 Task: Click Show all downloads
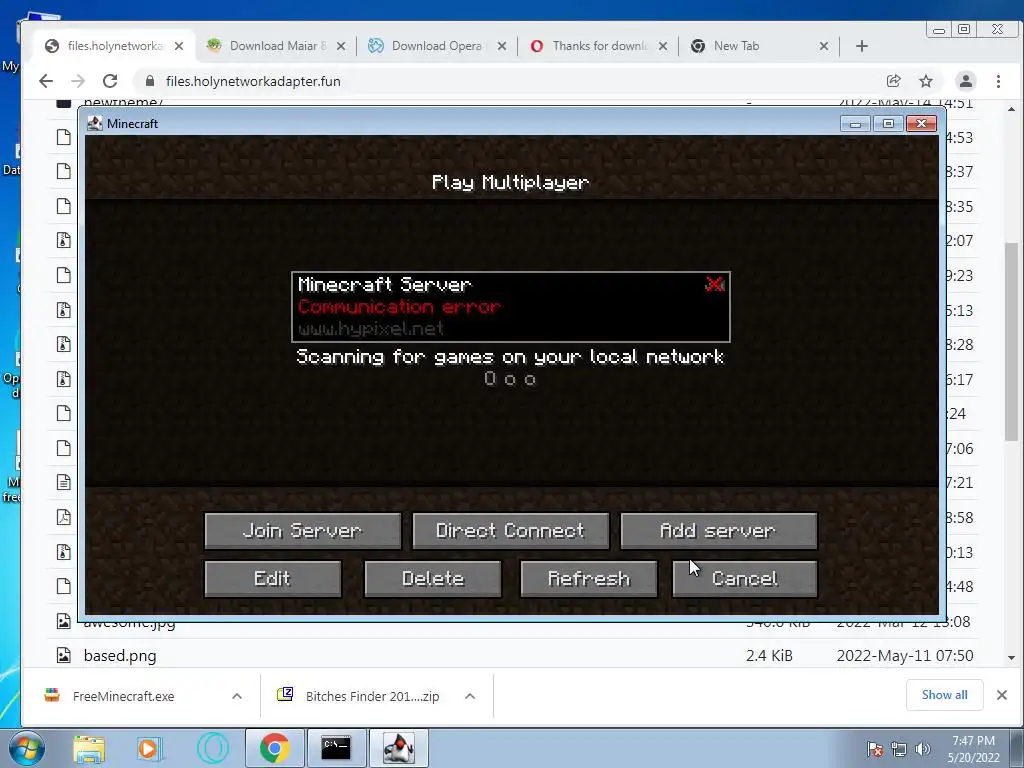[944, 695]
